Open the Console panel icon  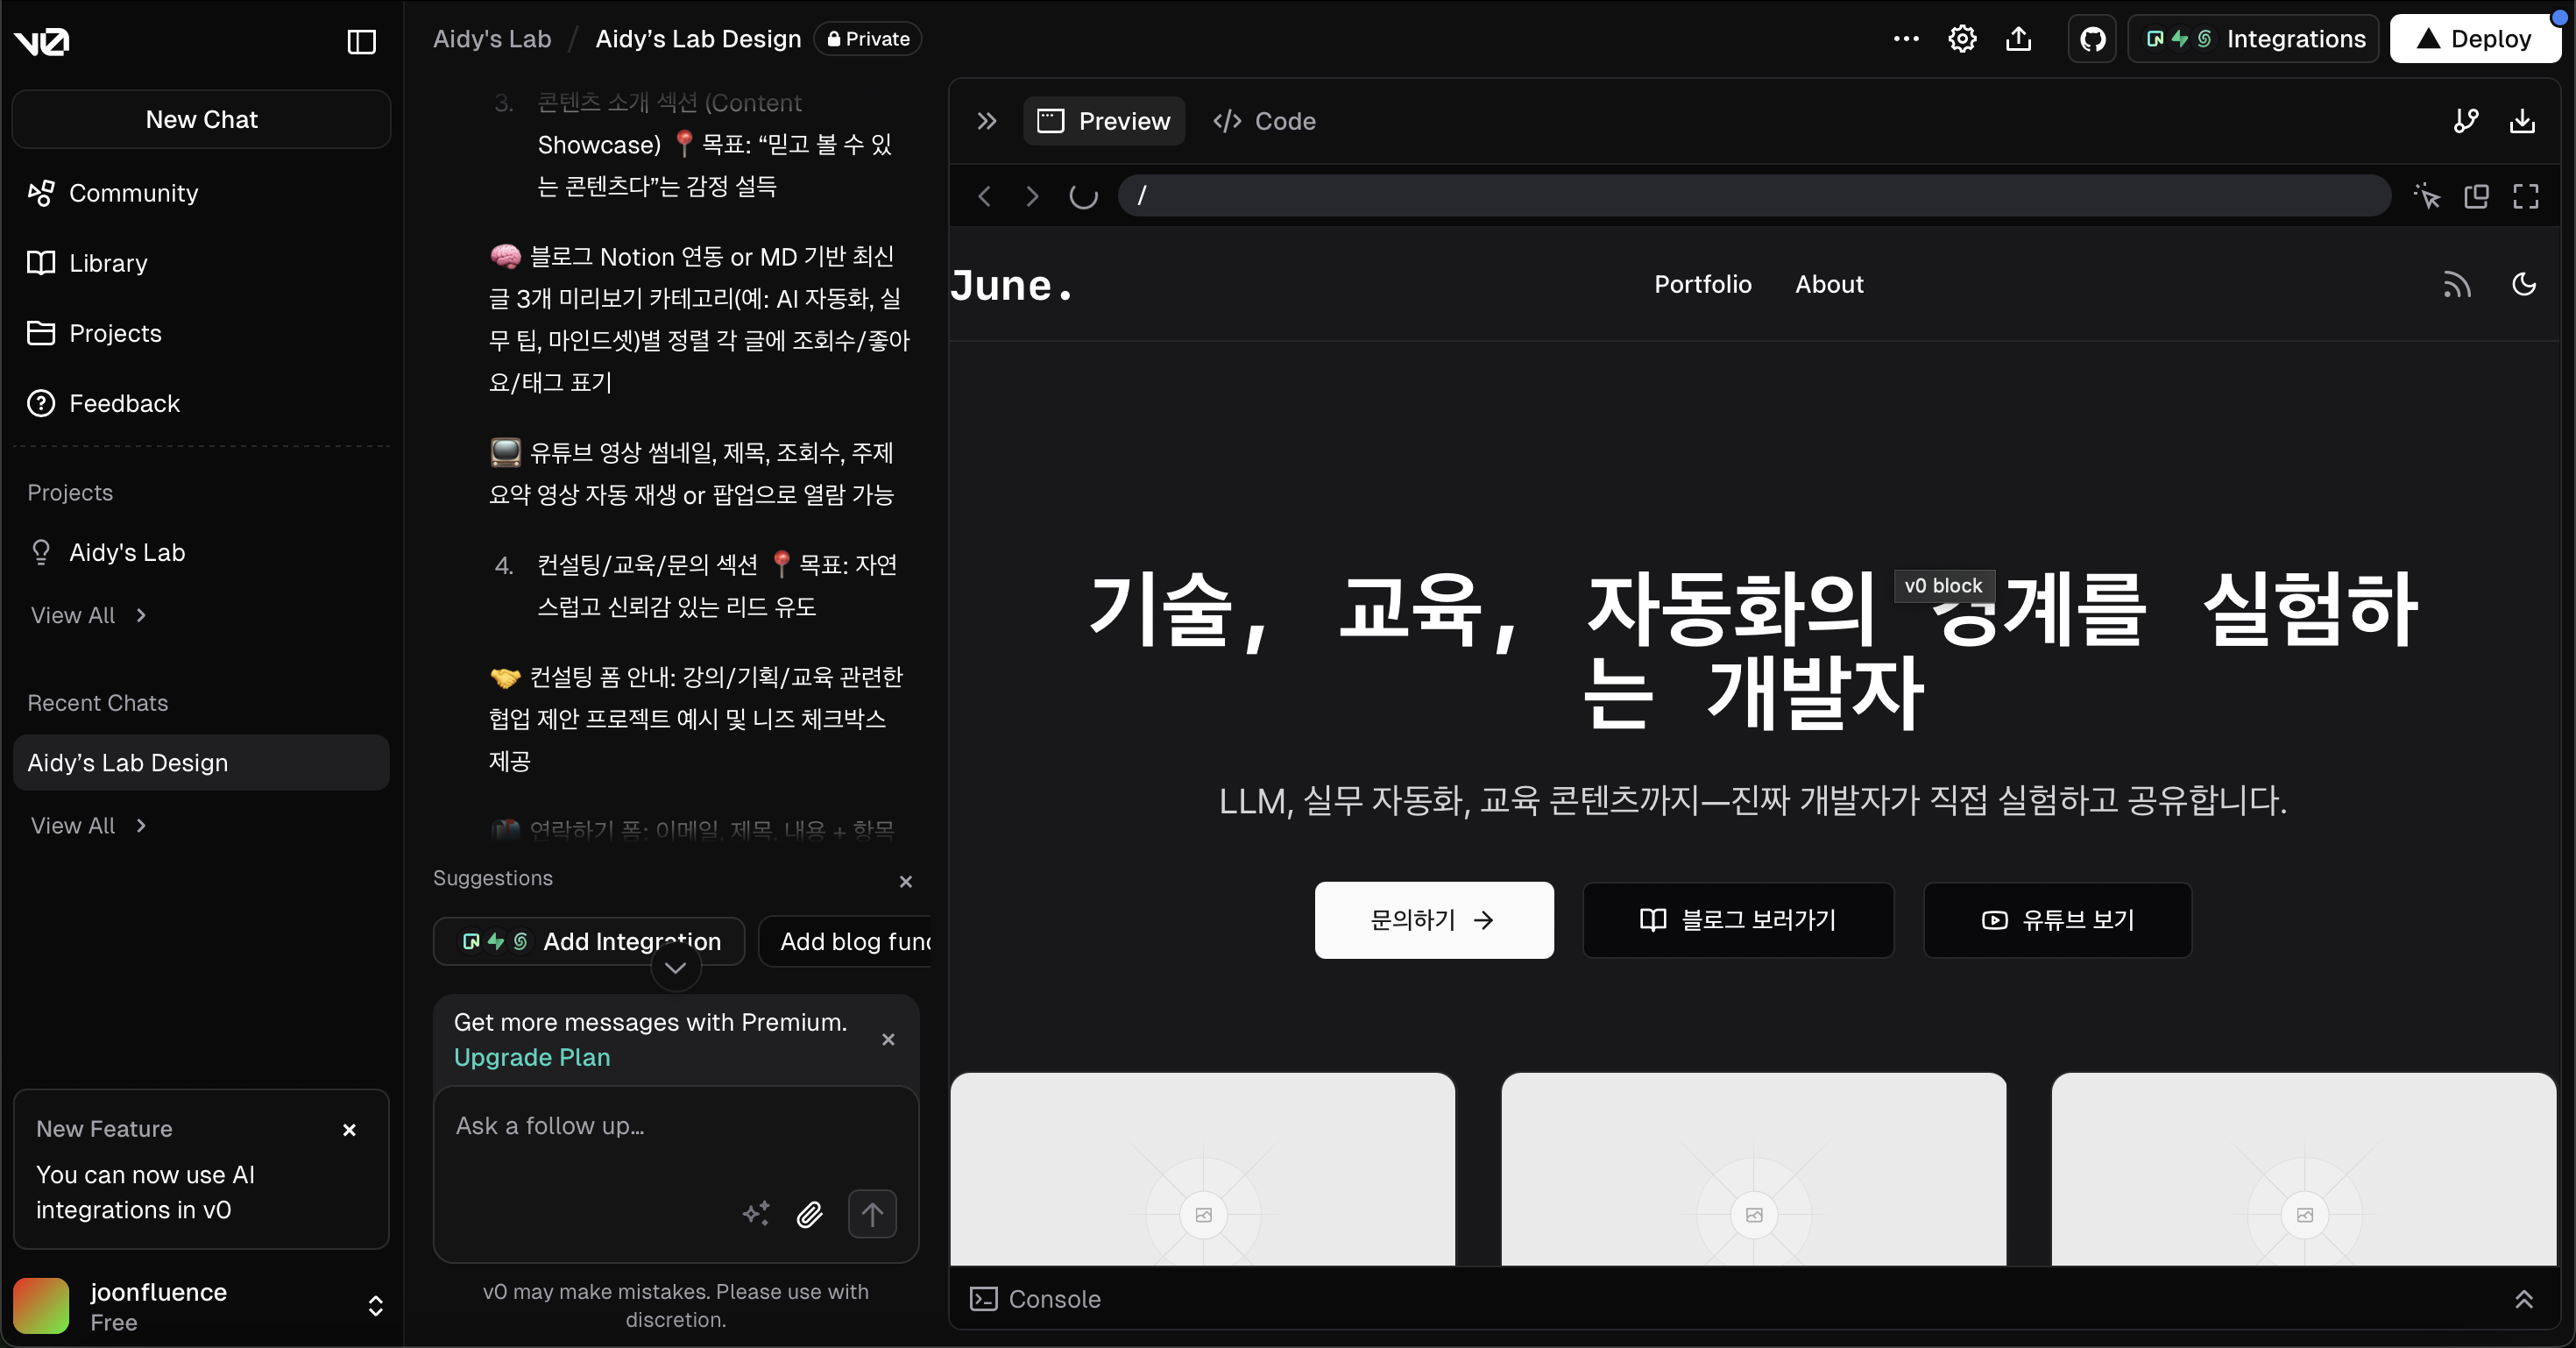[x=983, y=1299]
